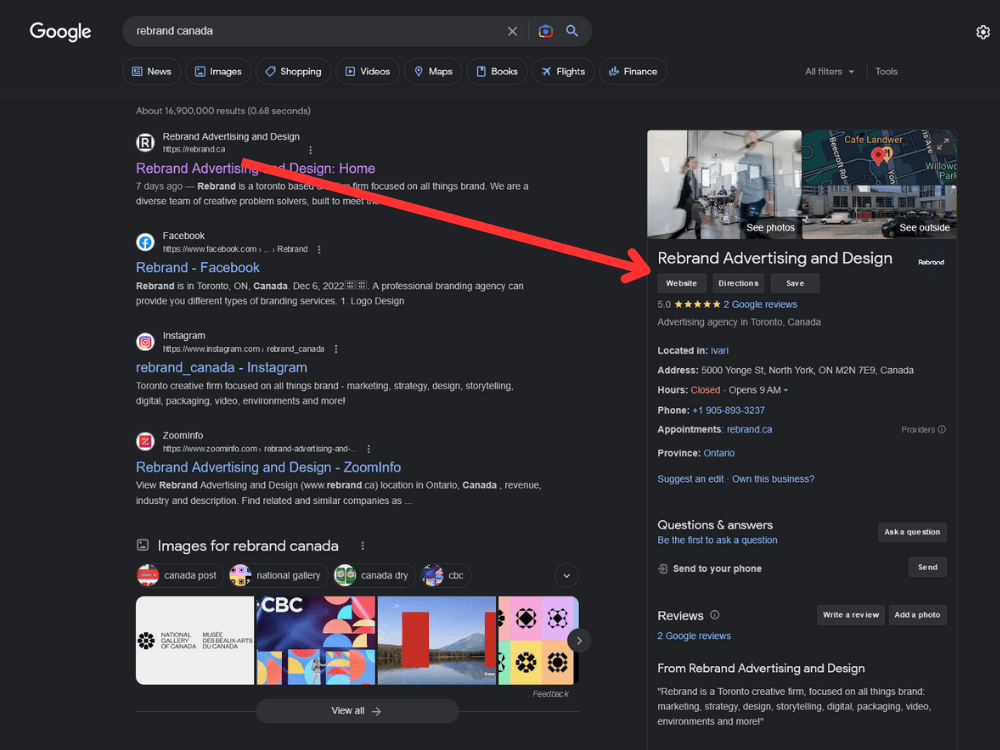Click the Rebrand site favicon
Viewport: 1000px width, 750px height.
145,143
